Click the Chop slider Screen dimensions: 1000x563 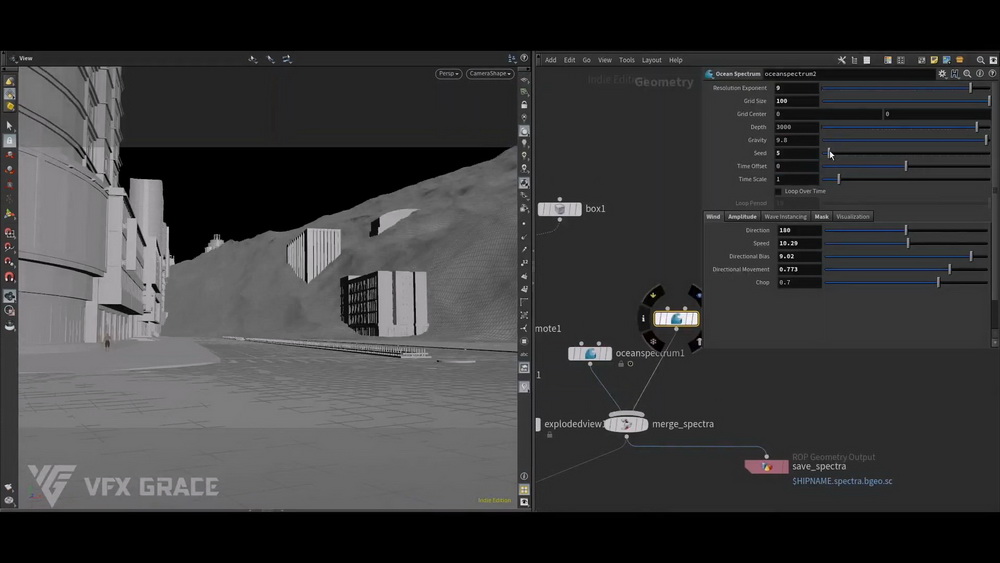(x=906, y=282)
